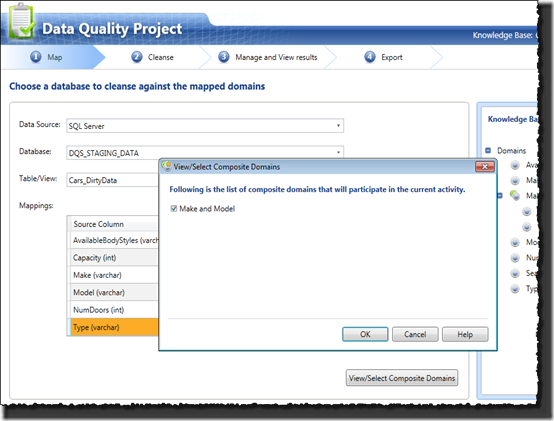This screenshot has height=421, width=554.
Task: Click the Cancel button
Action: (x=415, y=334)
